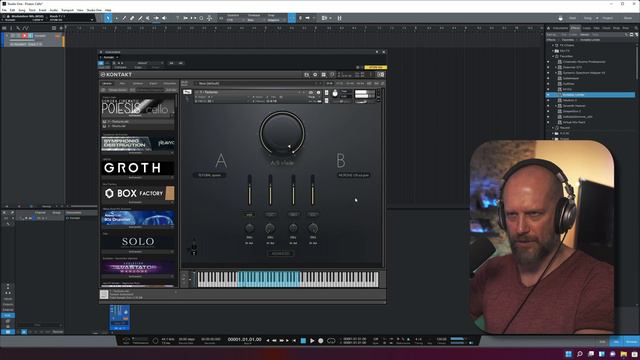Click the Kontakt browser toggle icon in header

(x=307, y=75)
